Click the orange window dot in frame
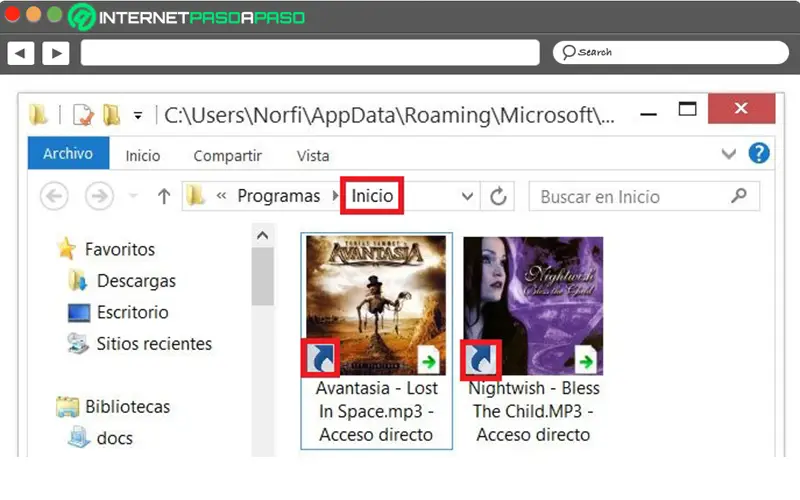 (34, 14)
